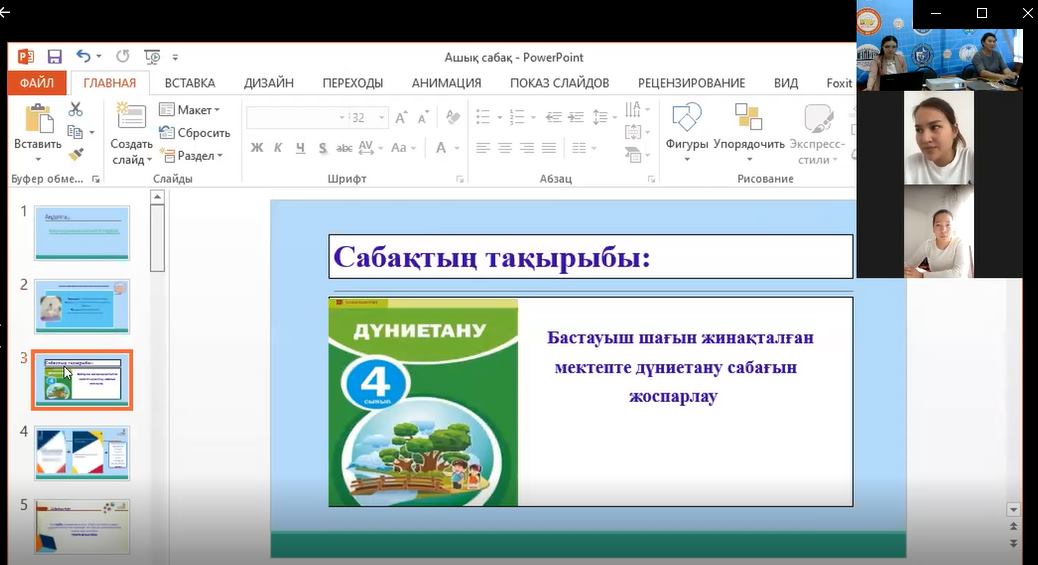
Task: Toggle bold Ж formatting
Action: [257, 148]
